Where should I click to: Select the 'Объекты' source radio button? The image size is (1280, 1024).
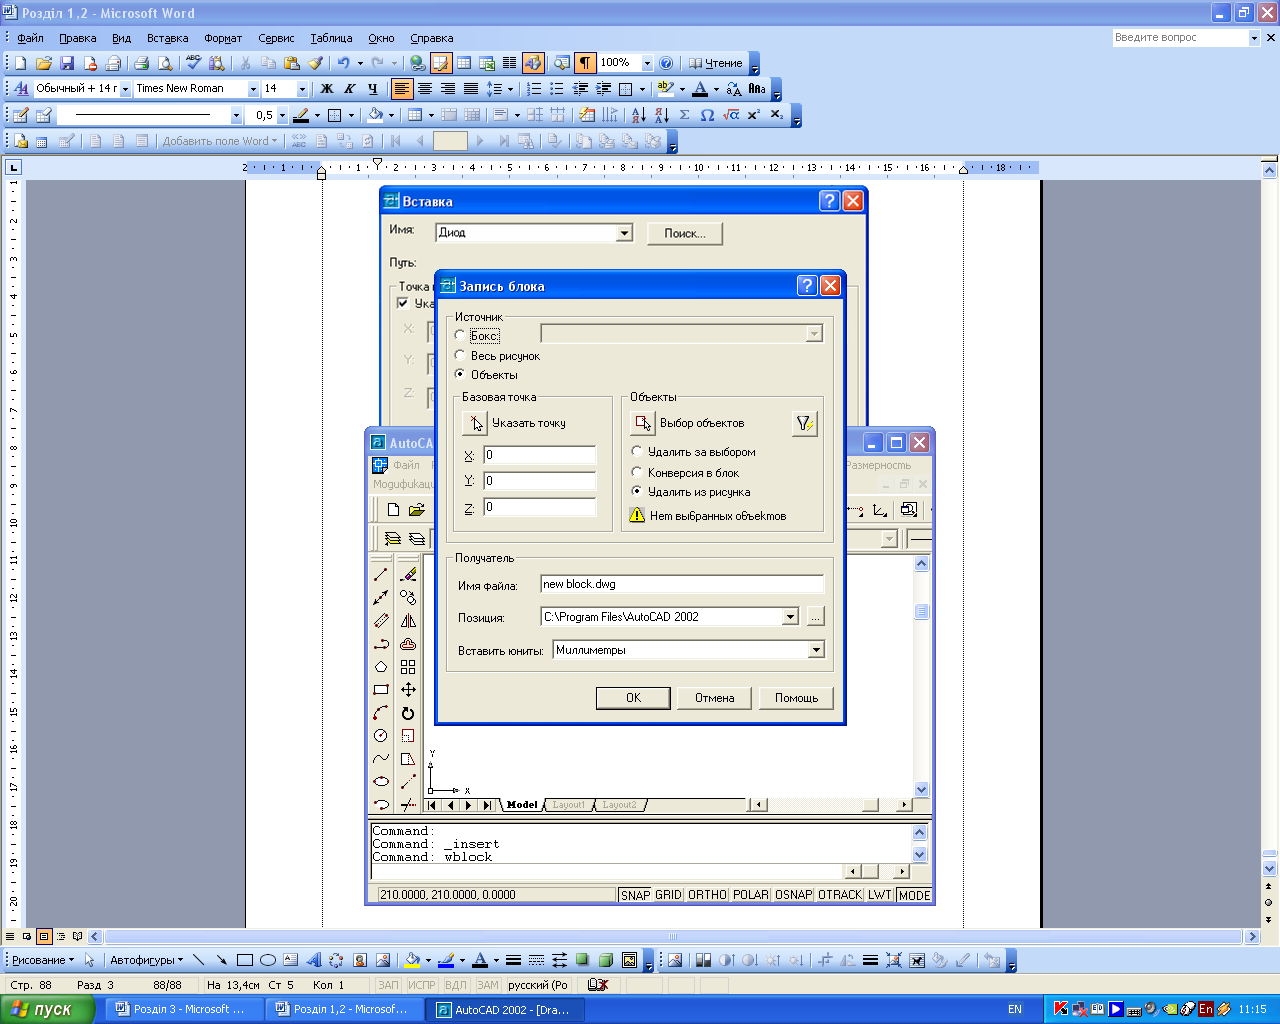pos(460,374)
